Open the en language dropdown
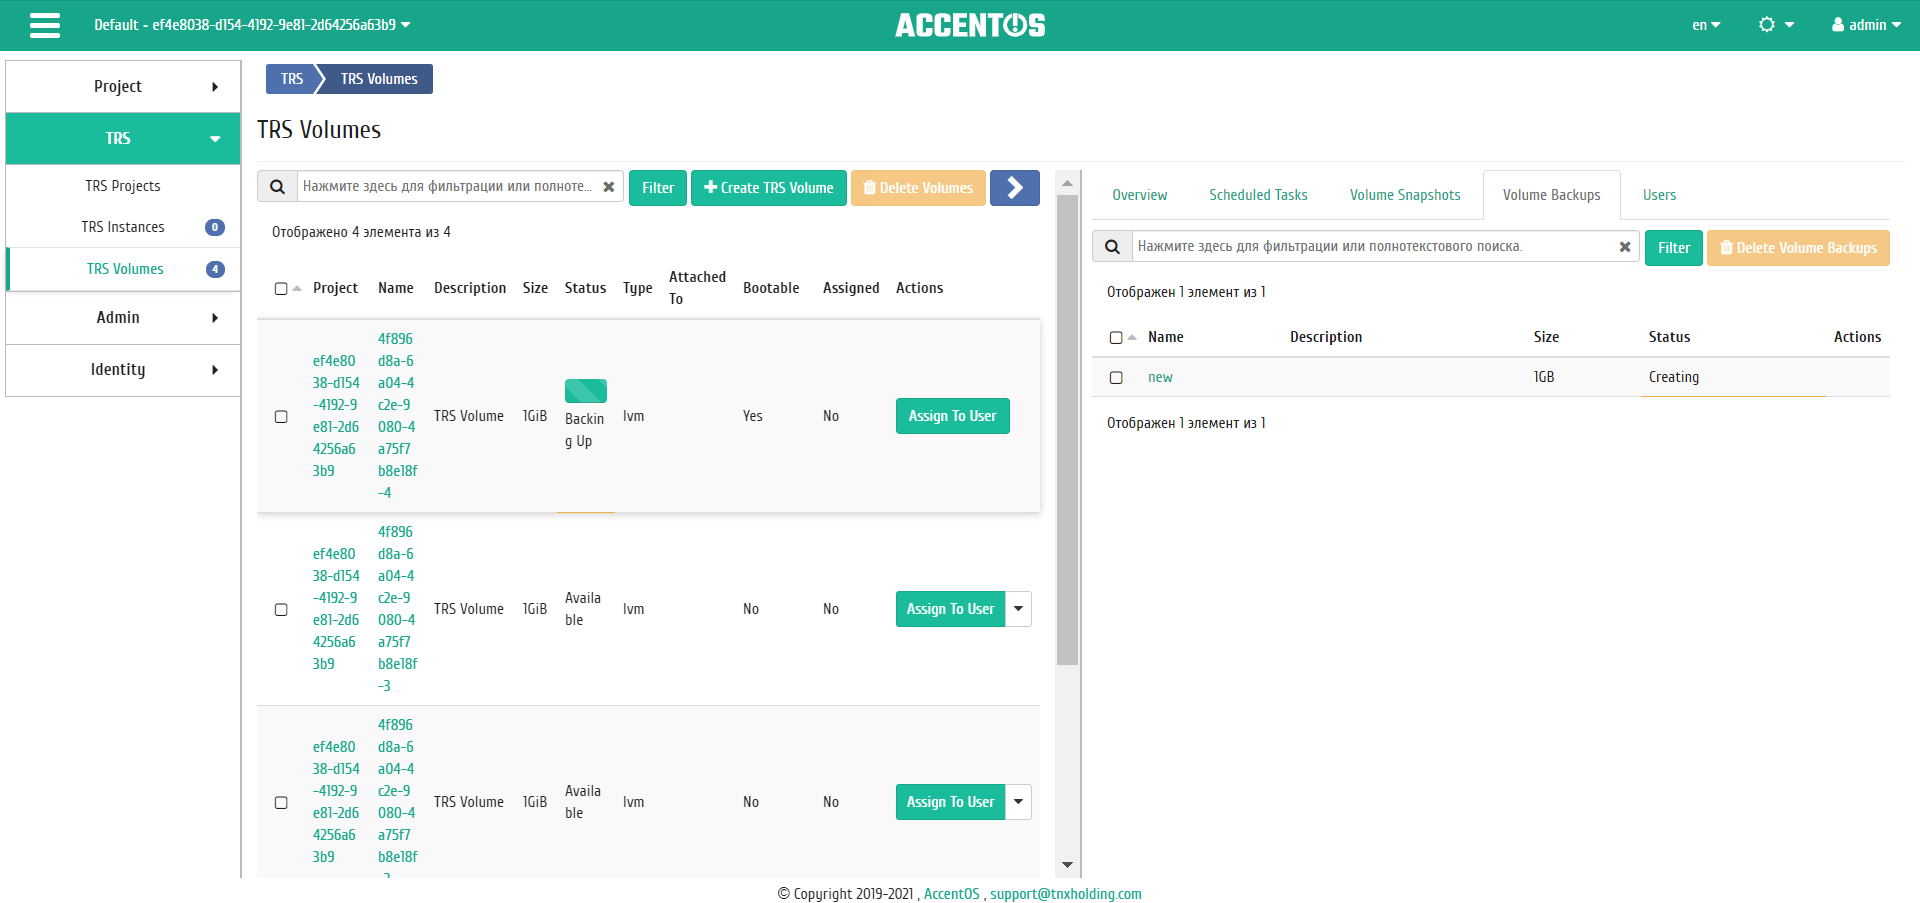This screenshot has width=1920, height=903. pyautogui.click(x=1706, y=25)
